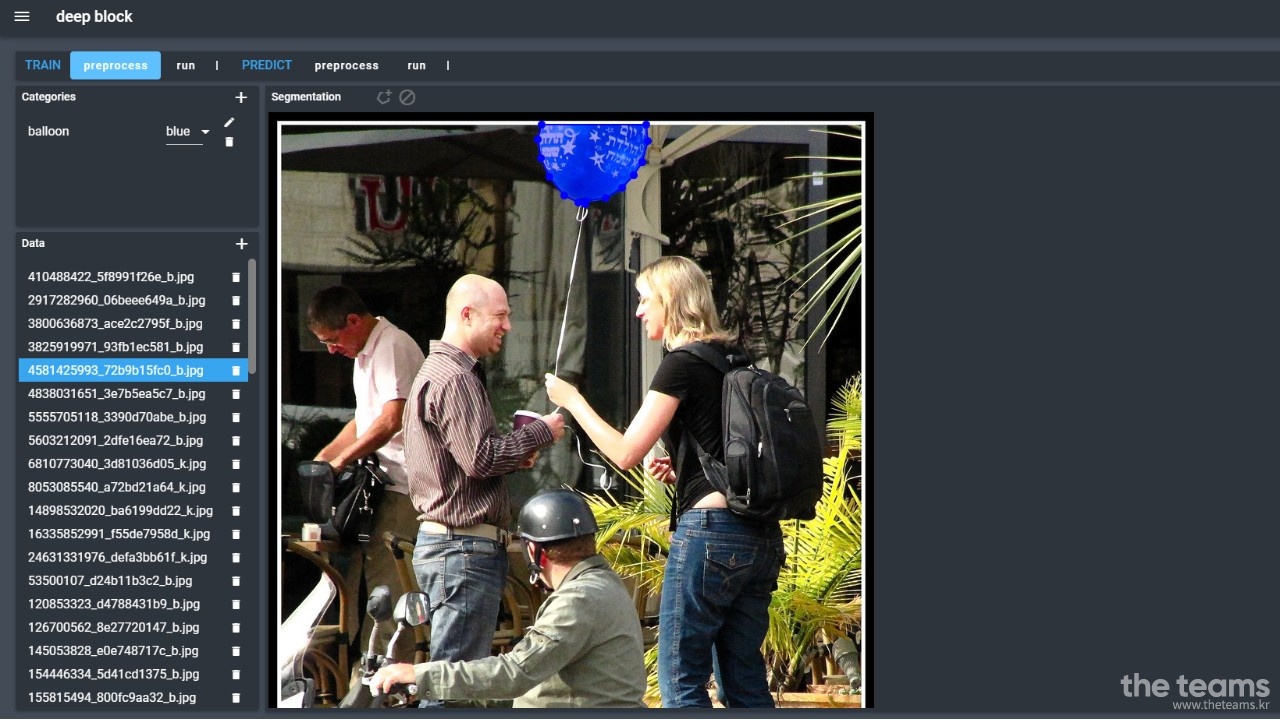Click the cancel segmentation circle-slash icon
This screenshot has width=1280, height=720.
coord(407,97)
